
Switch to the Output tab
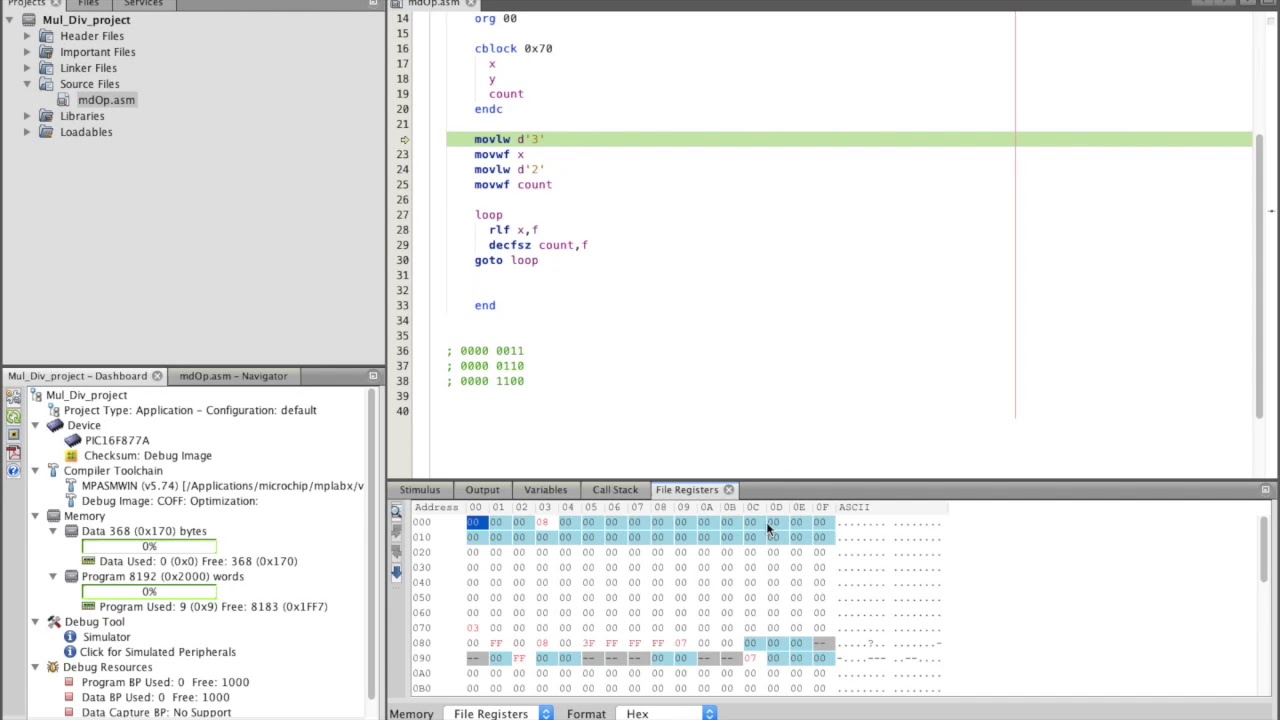(482, 490)
